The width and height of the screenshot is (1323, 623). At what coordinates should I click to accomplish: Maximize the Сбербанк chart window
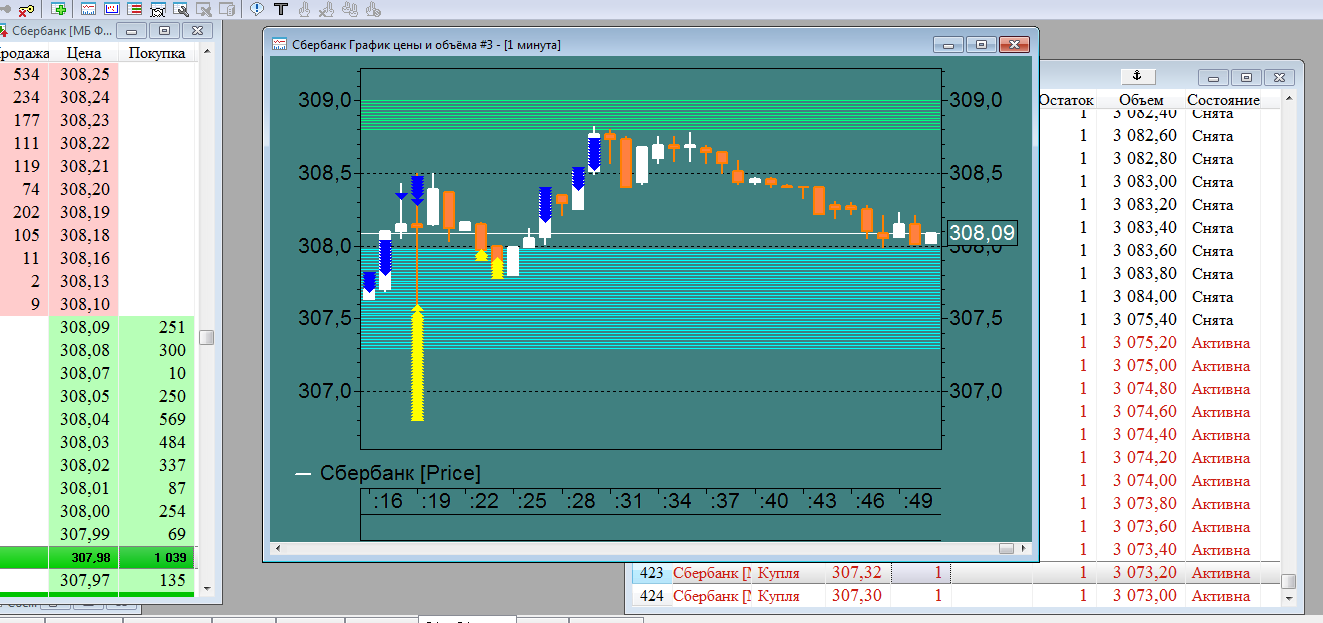click(x=981, y=44)
